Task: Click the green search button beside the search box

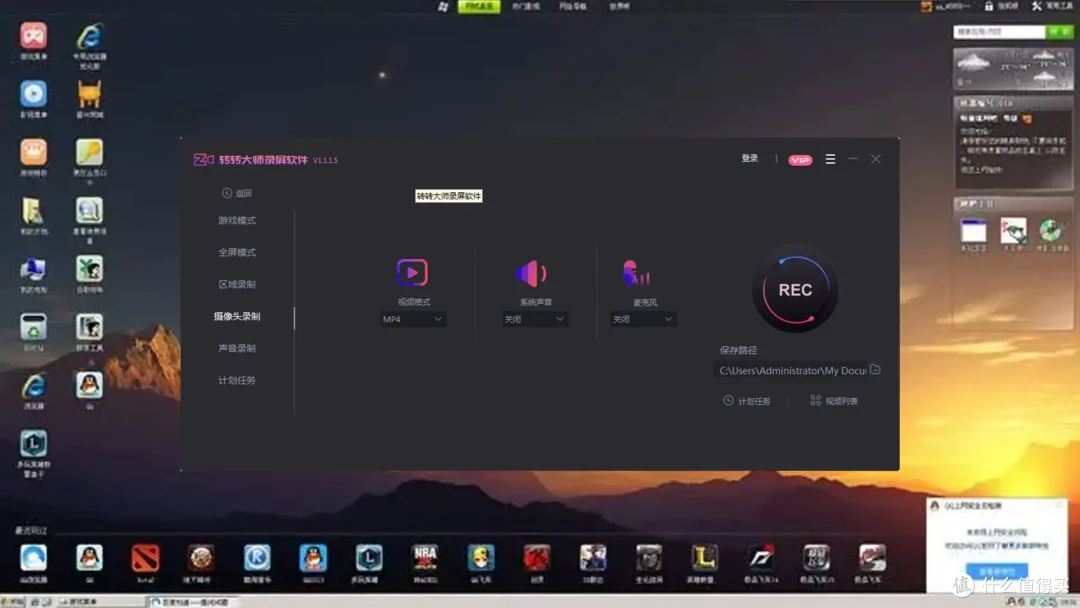Action: coord(1059,32)
